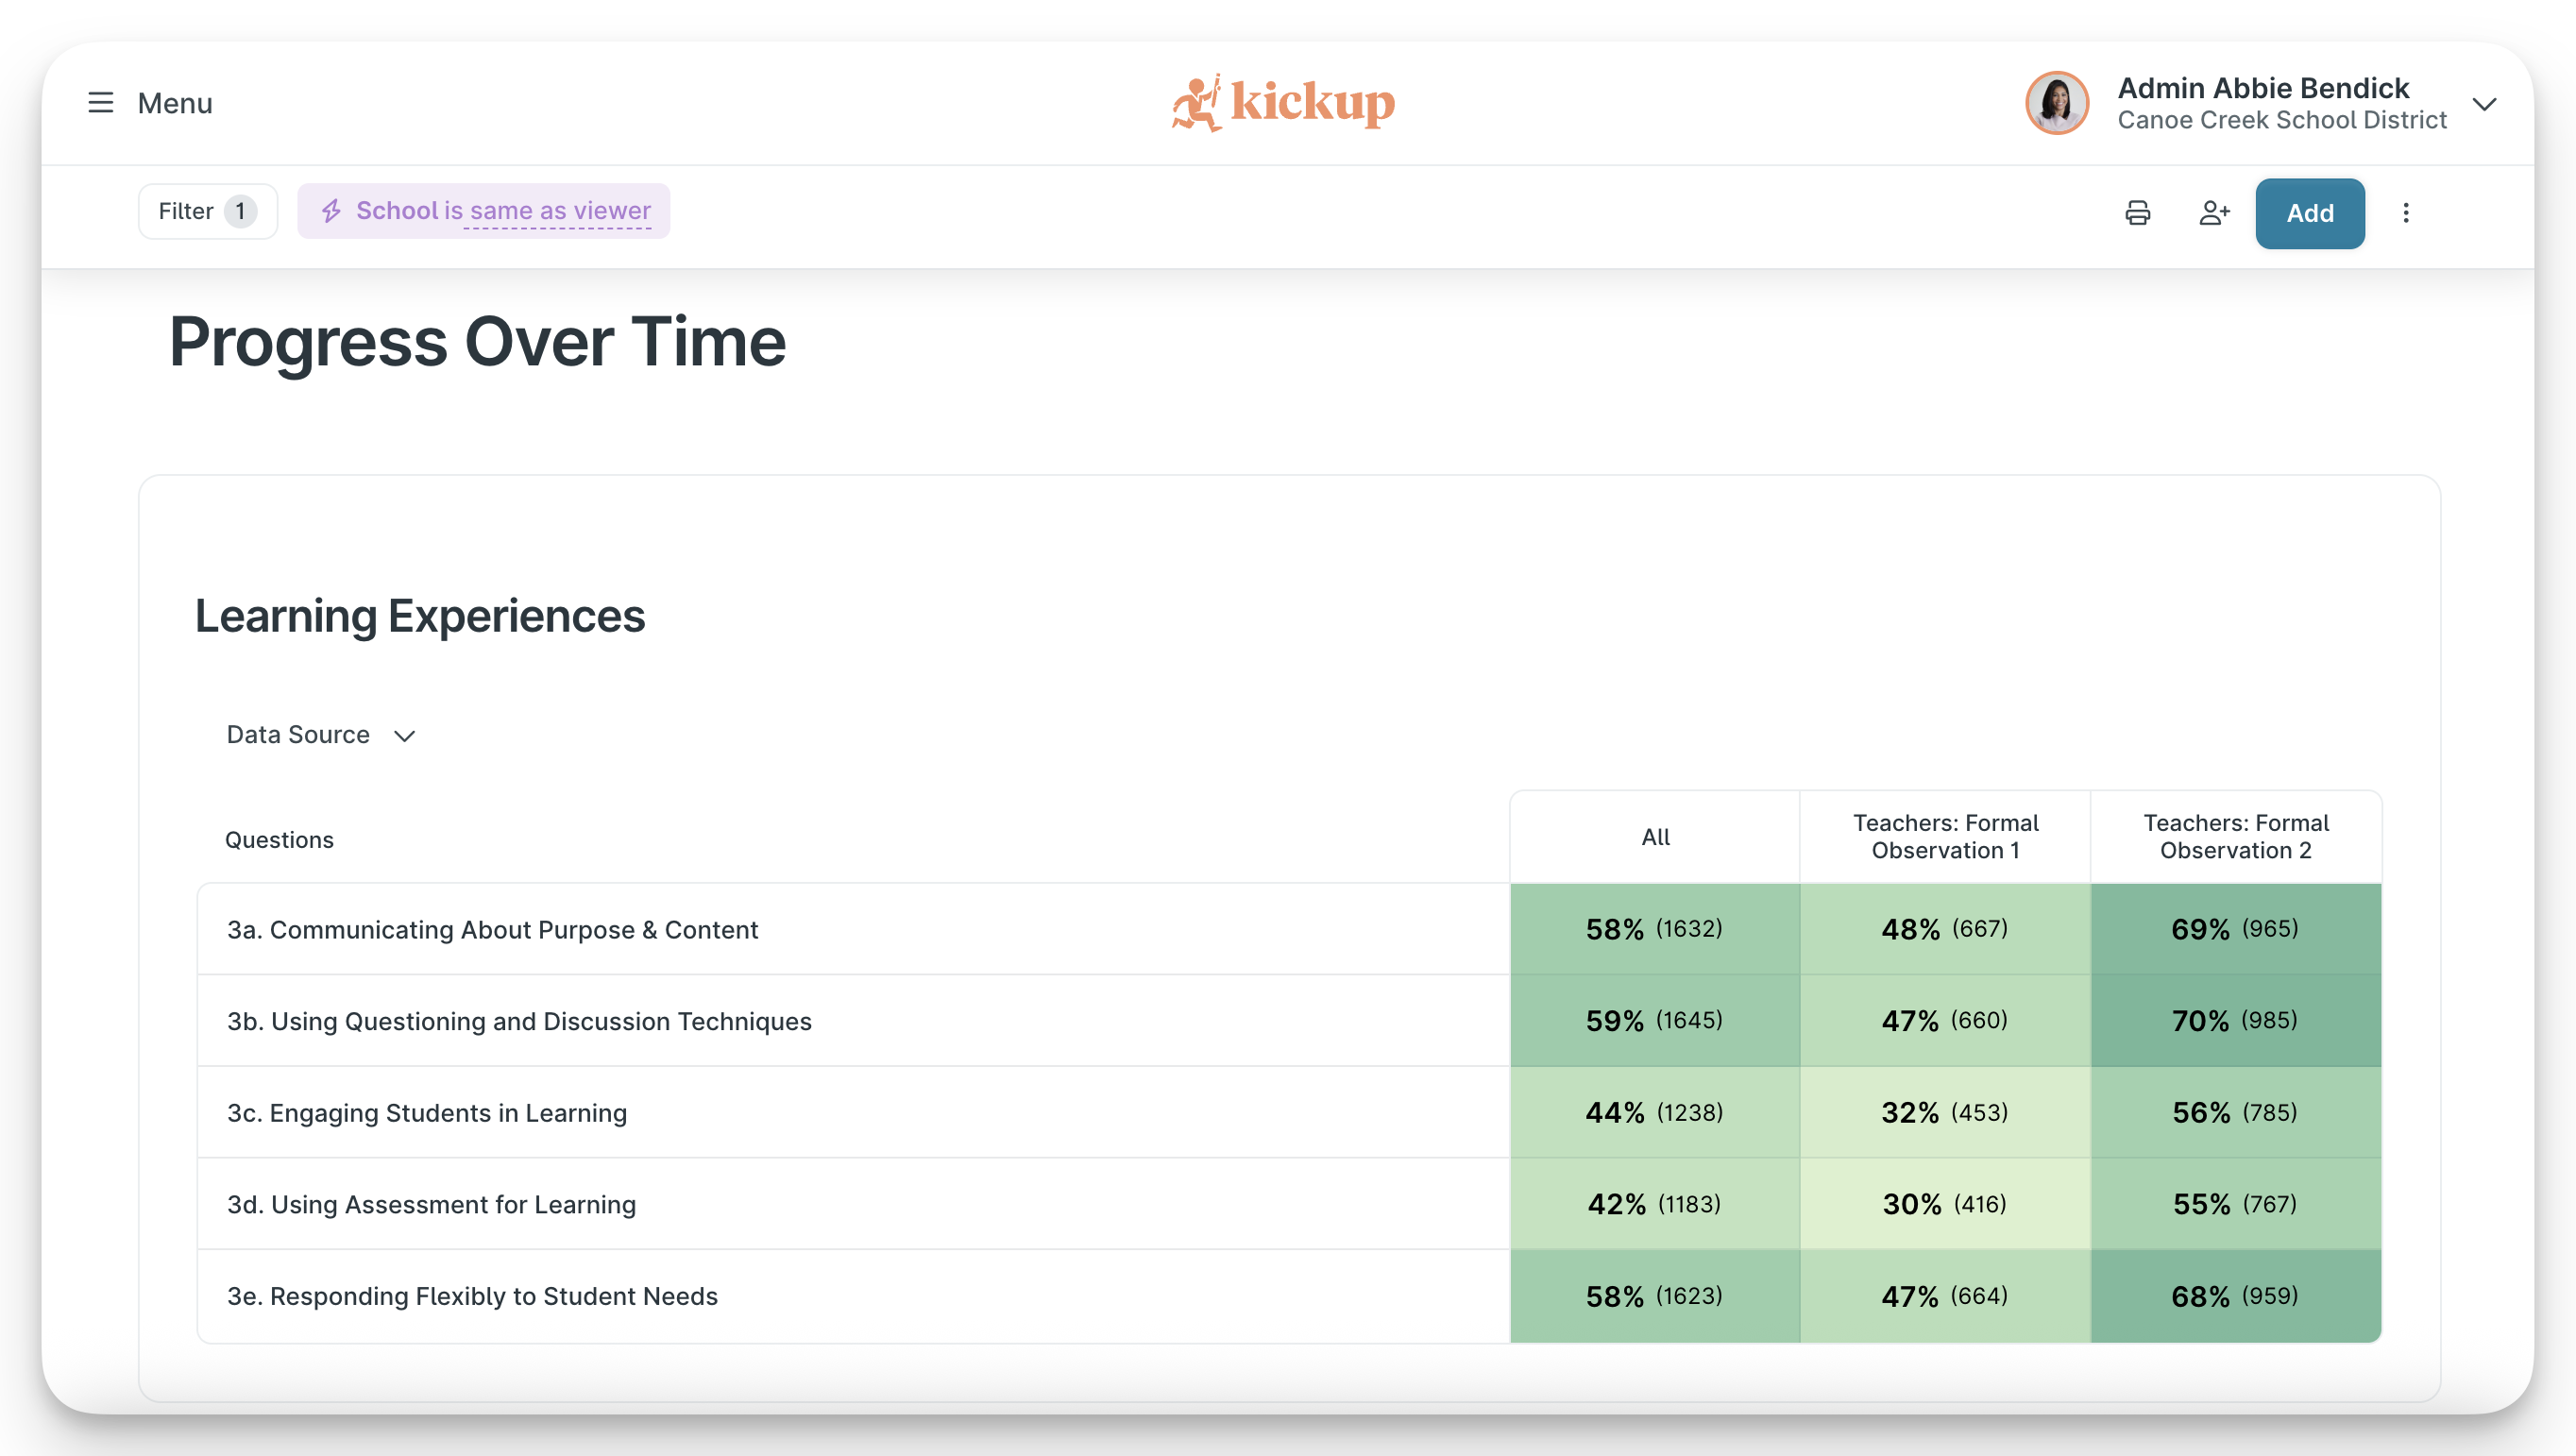Click the 70% cell for question 3b
The width and height of the screenshot is (2576, 1456).
(x=2235, y=1021)
